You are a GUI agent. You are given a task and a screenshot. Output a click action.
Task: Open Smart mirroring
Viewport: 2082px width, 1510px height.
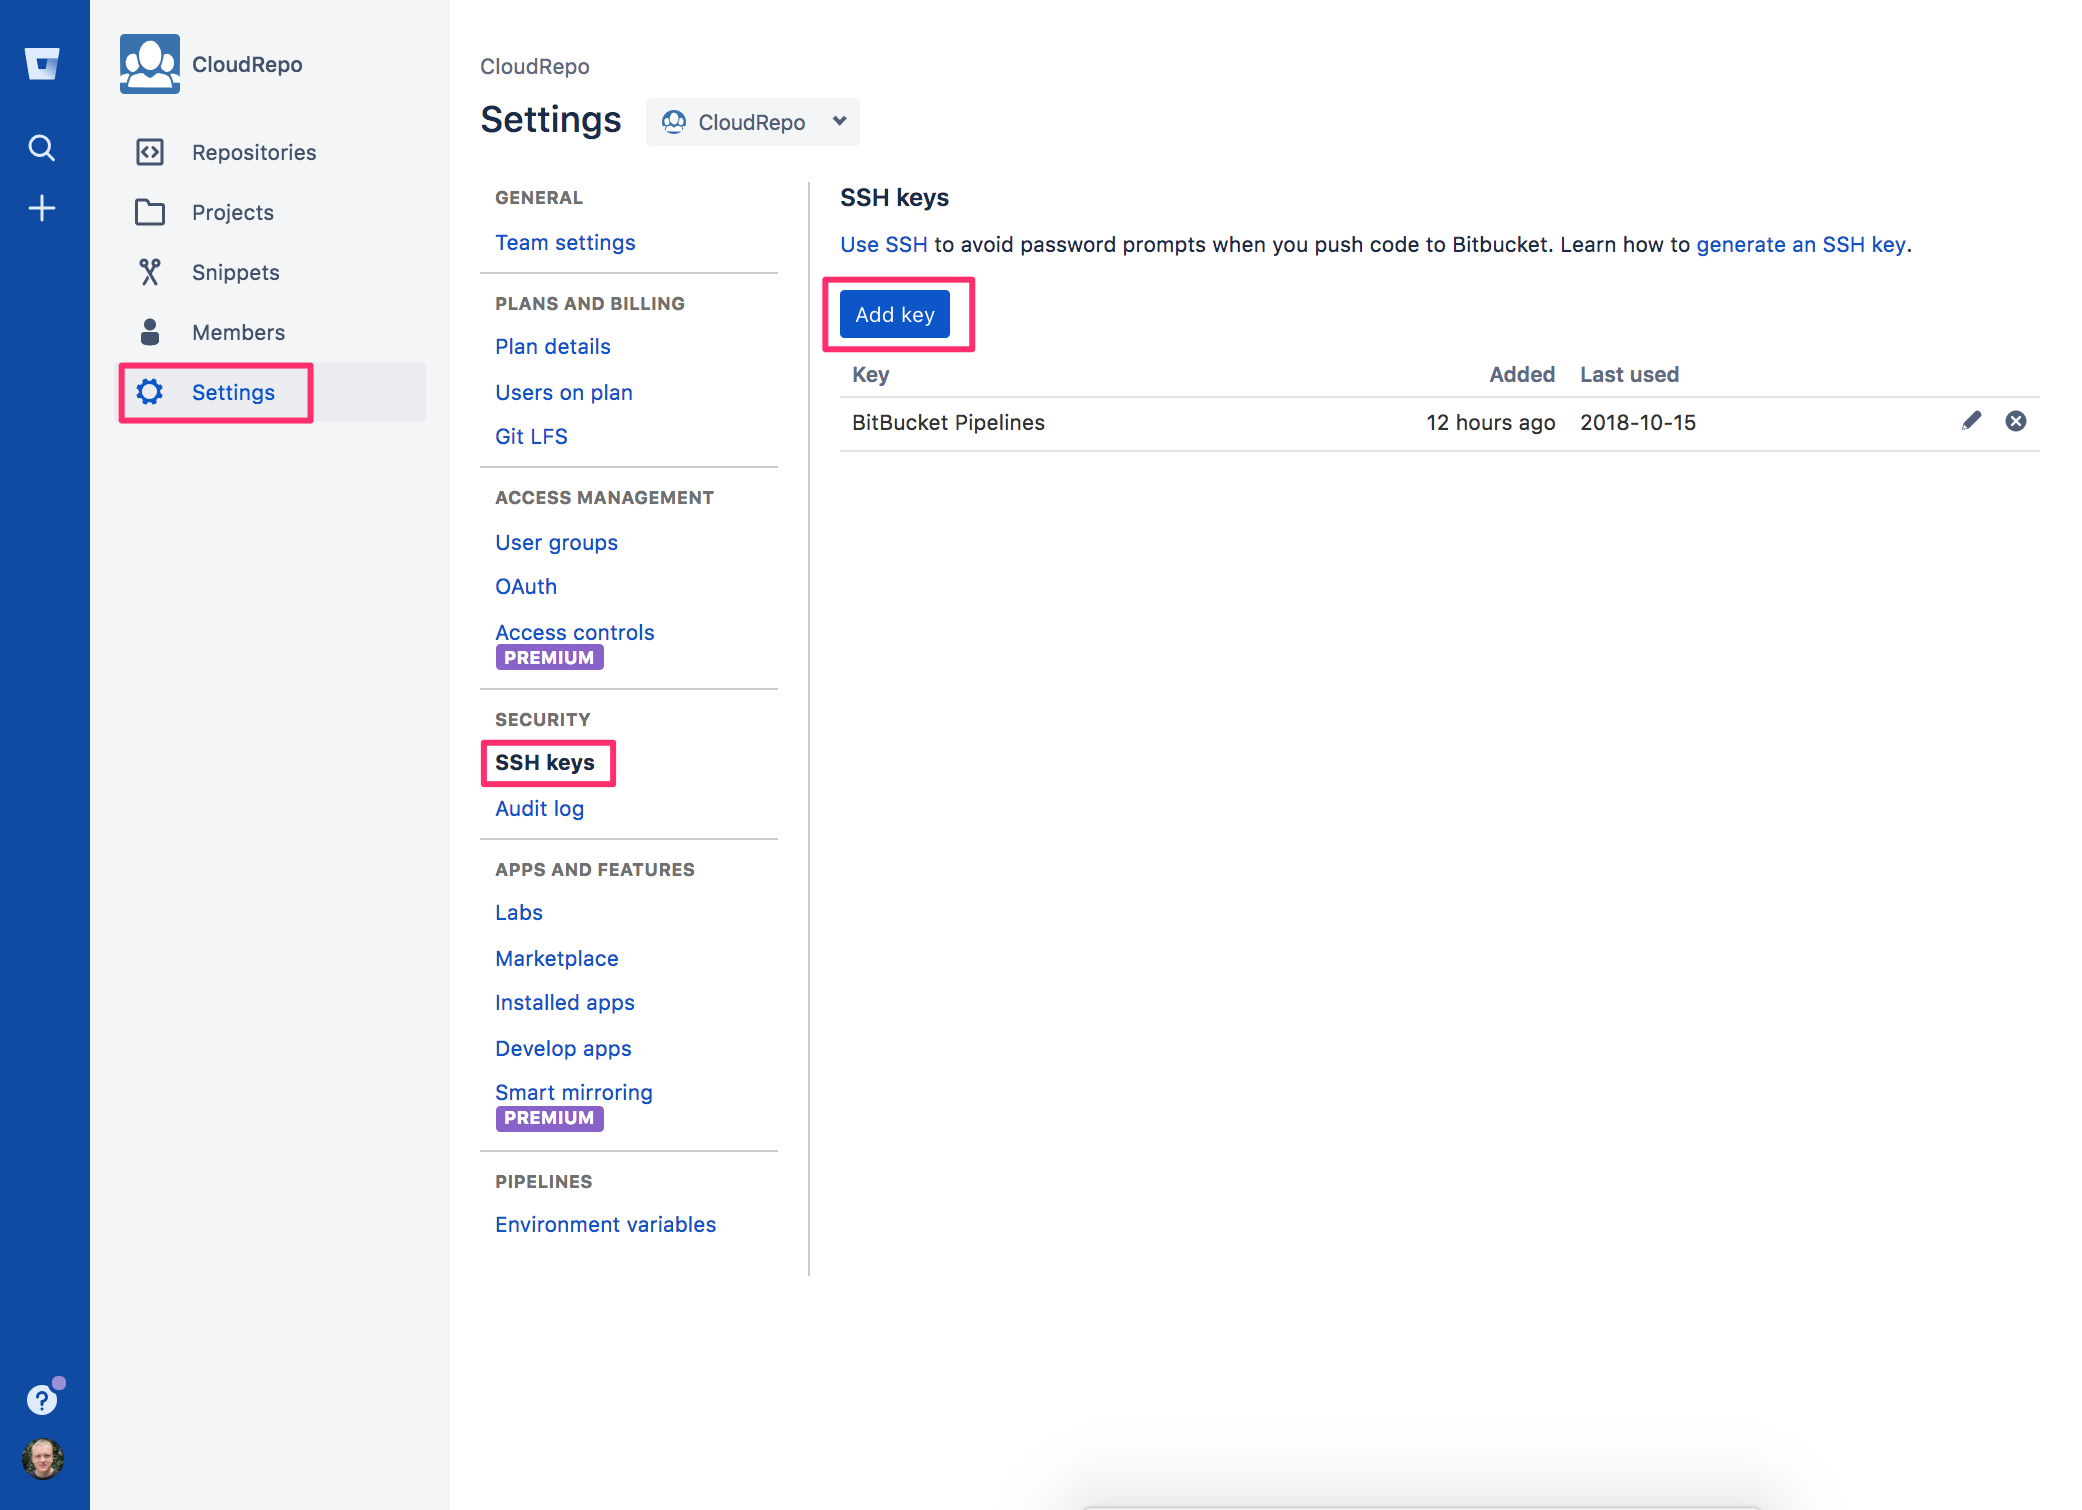coord(574,1092)
